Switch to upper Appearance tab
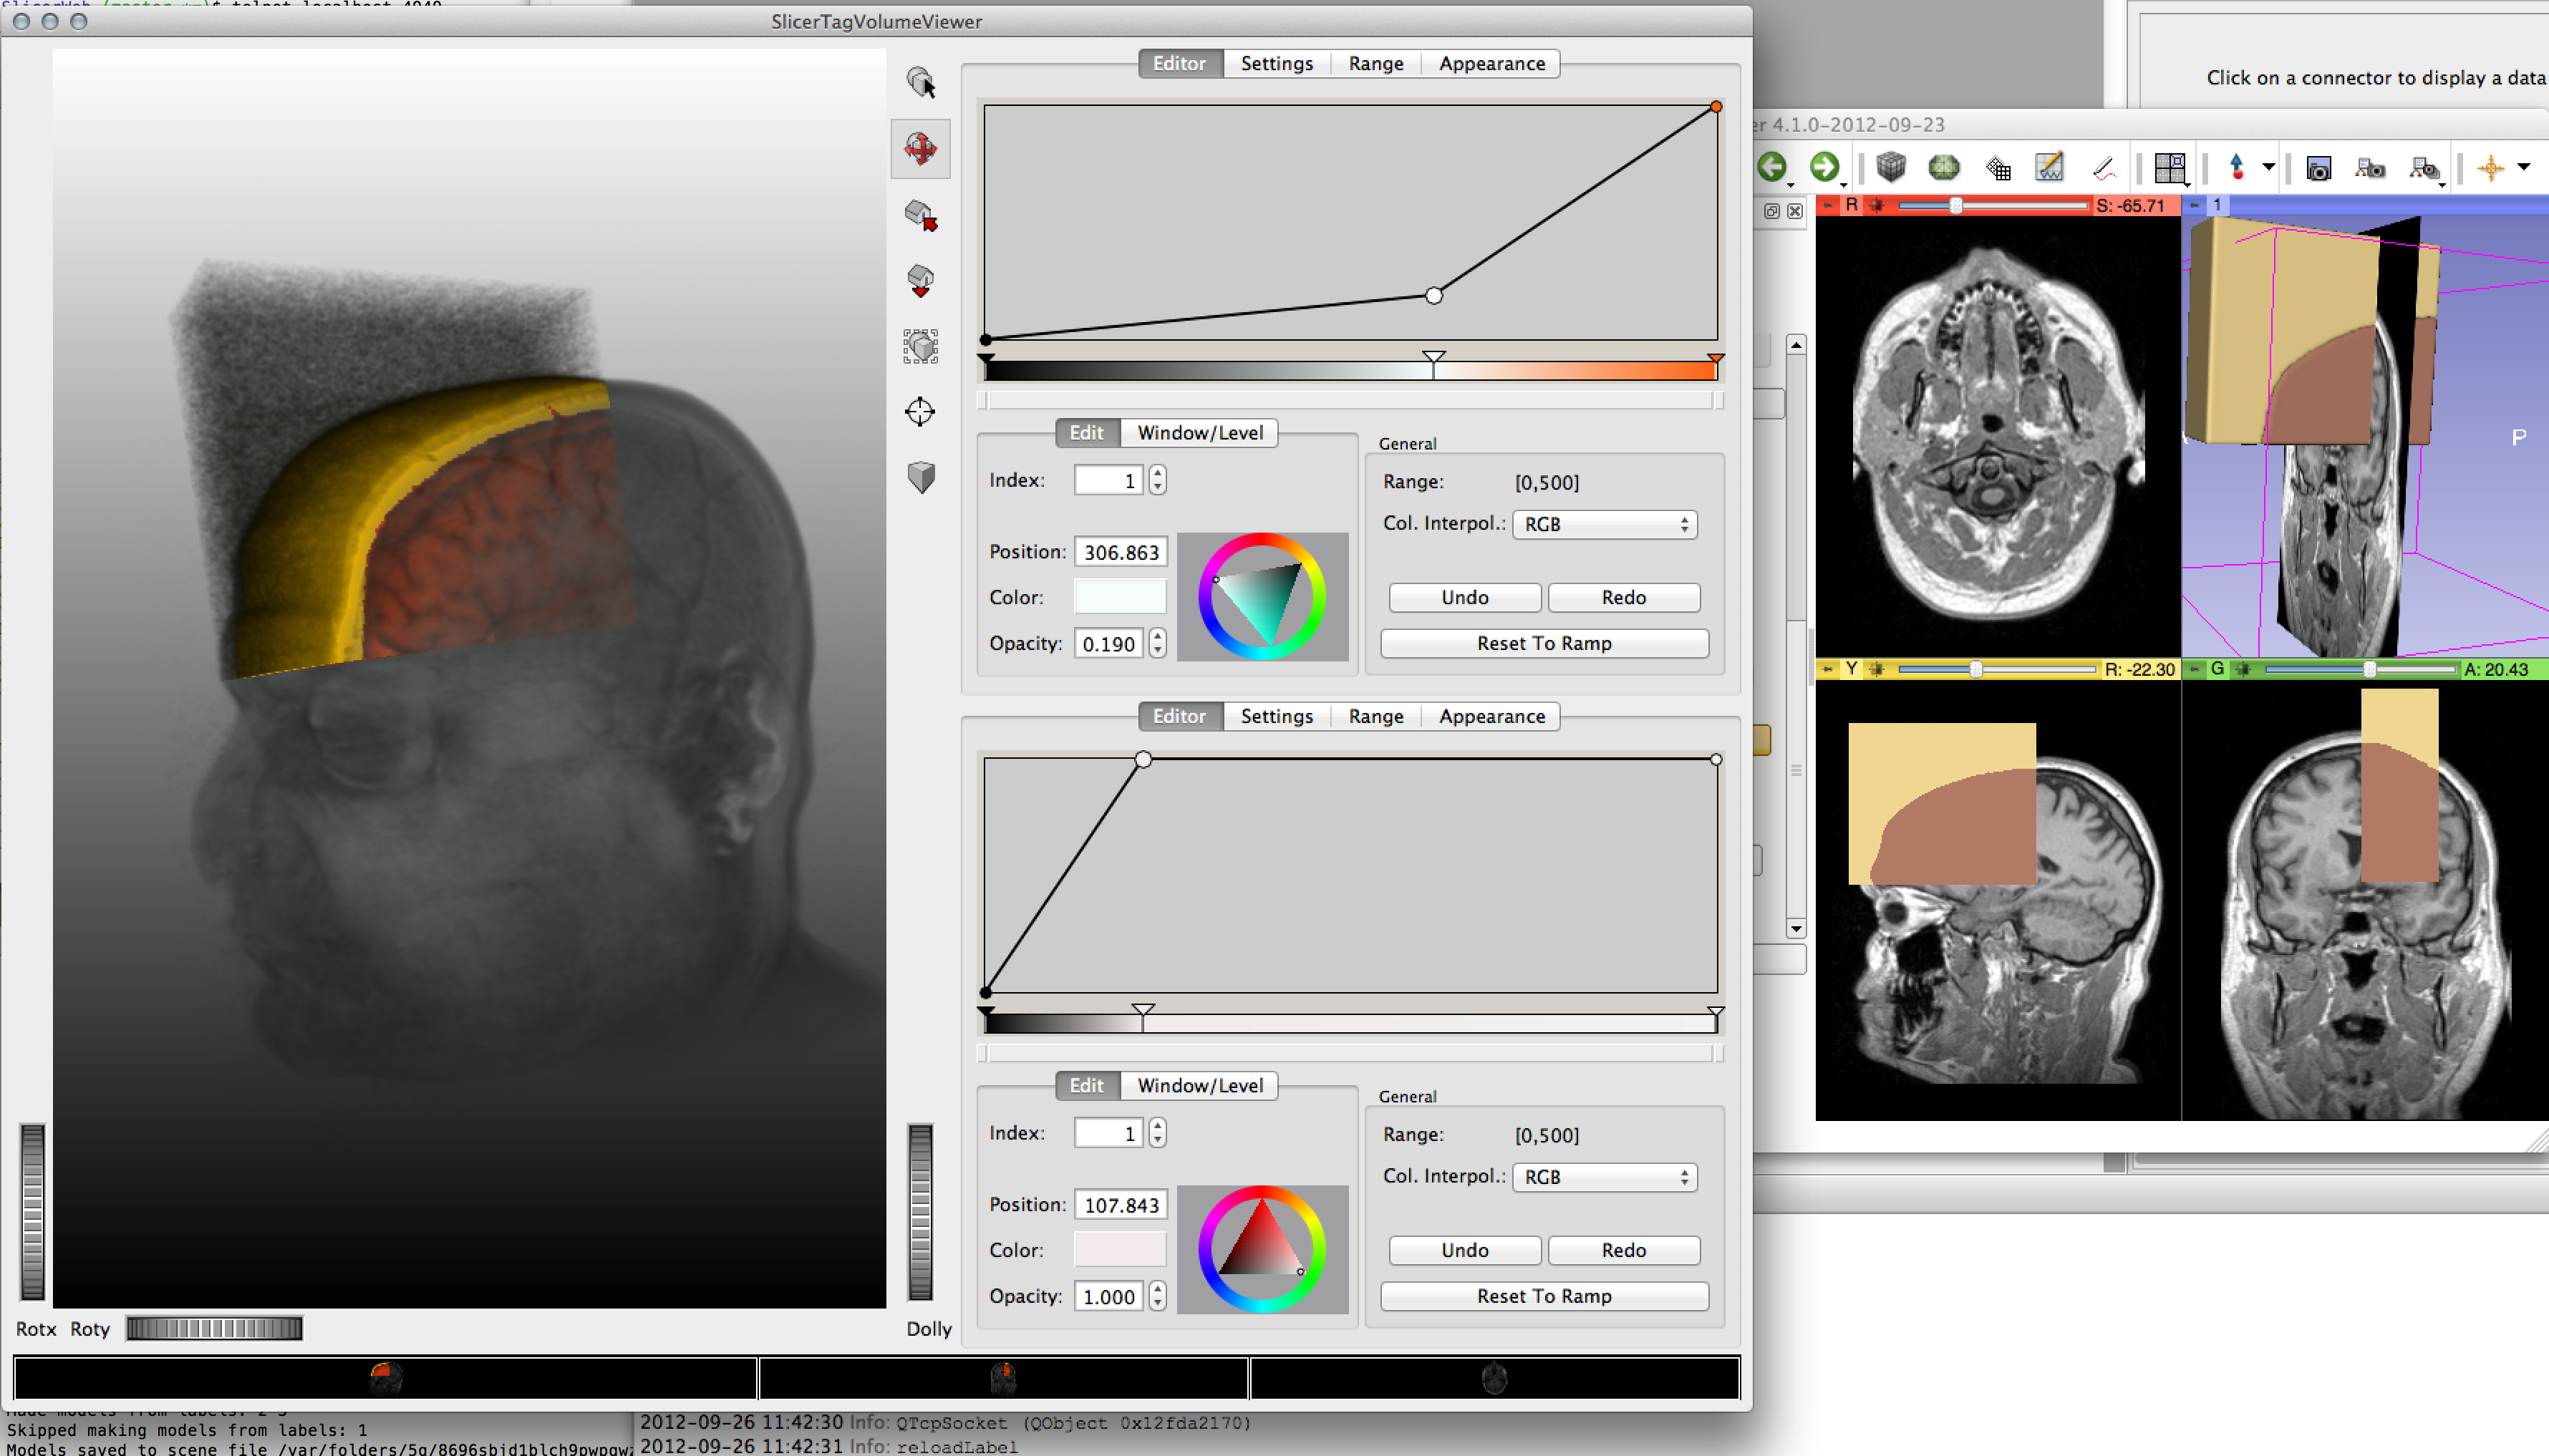The height and width of the screenshot is (1456, 2549). (1491, 64)
